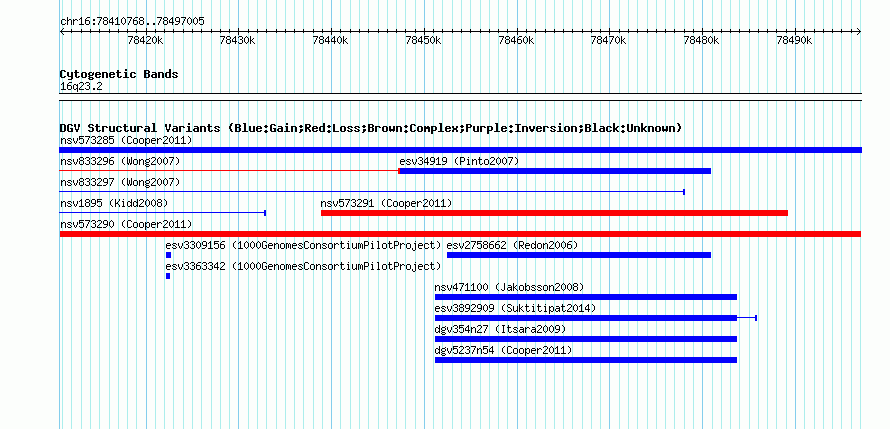Select the esv2758662 blue gain bar
The image size is (890, 429).
point(579,255)
